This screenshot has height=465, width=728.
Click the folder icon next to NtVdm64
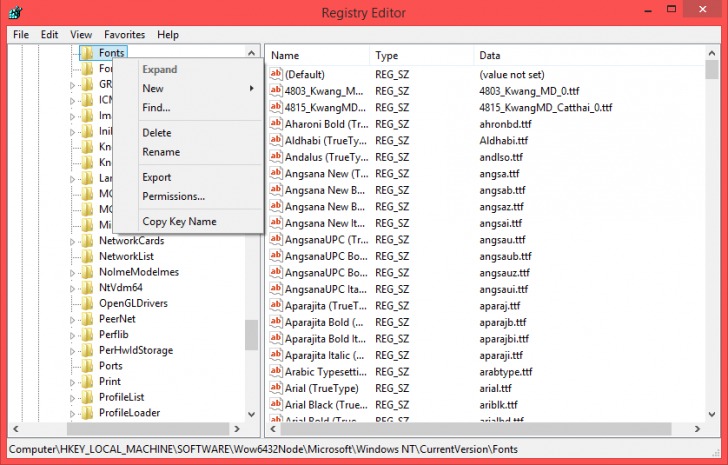[88, 288]
